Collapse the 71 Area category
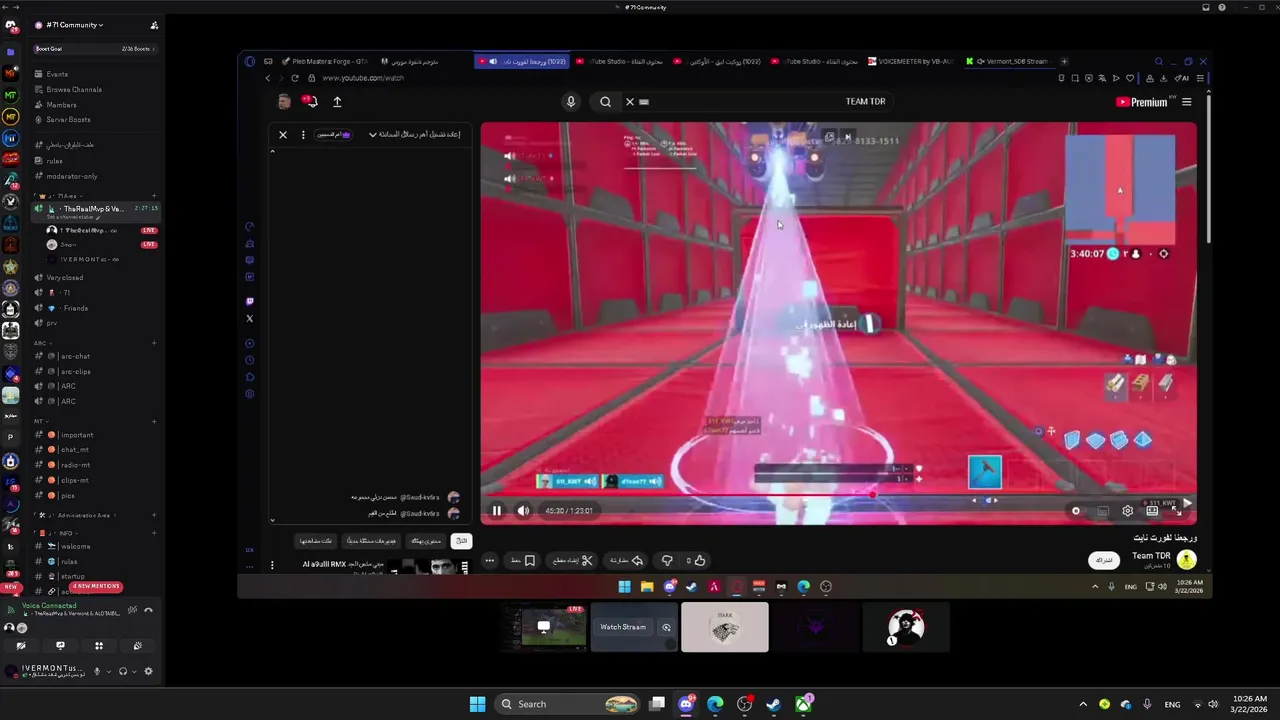Screen dimensions: 1280x720 63,196
